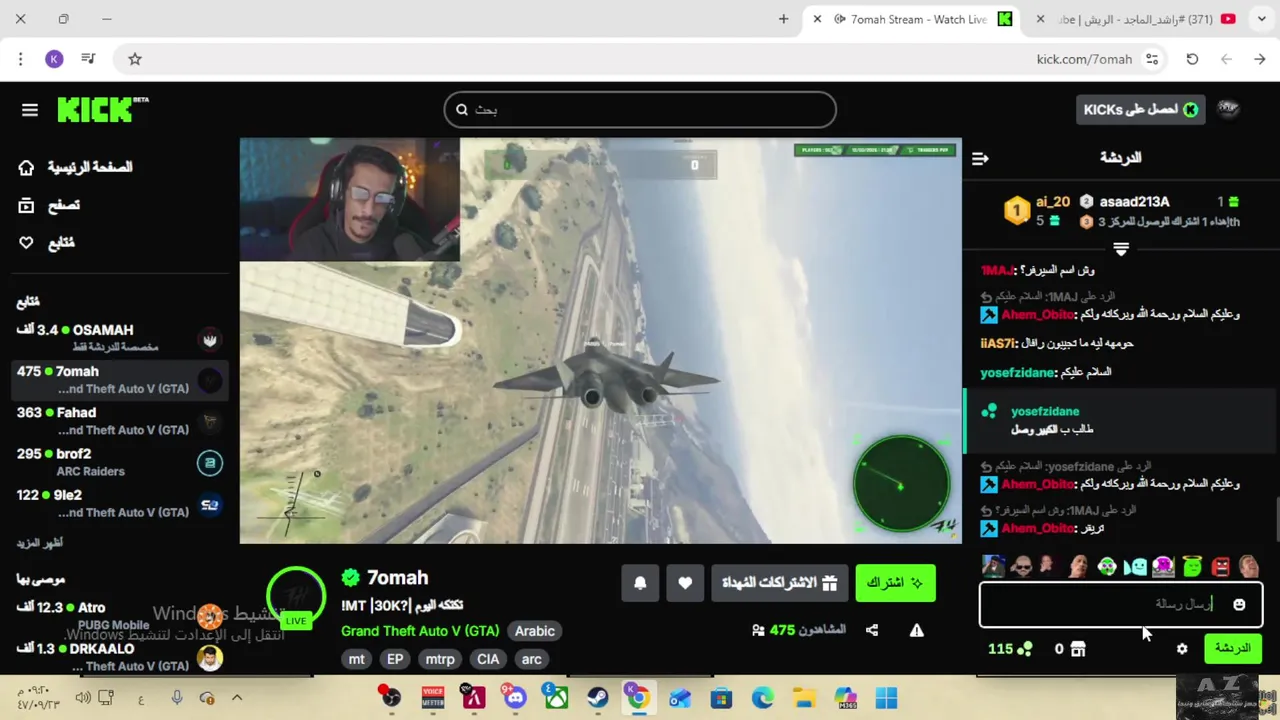Open OSAMAH channel in followed list
The image size is (1280, 720).
118,338
